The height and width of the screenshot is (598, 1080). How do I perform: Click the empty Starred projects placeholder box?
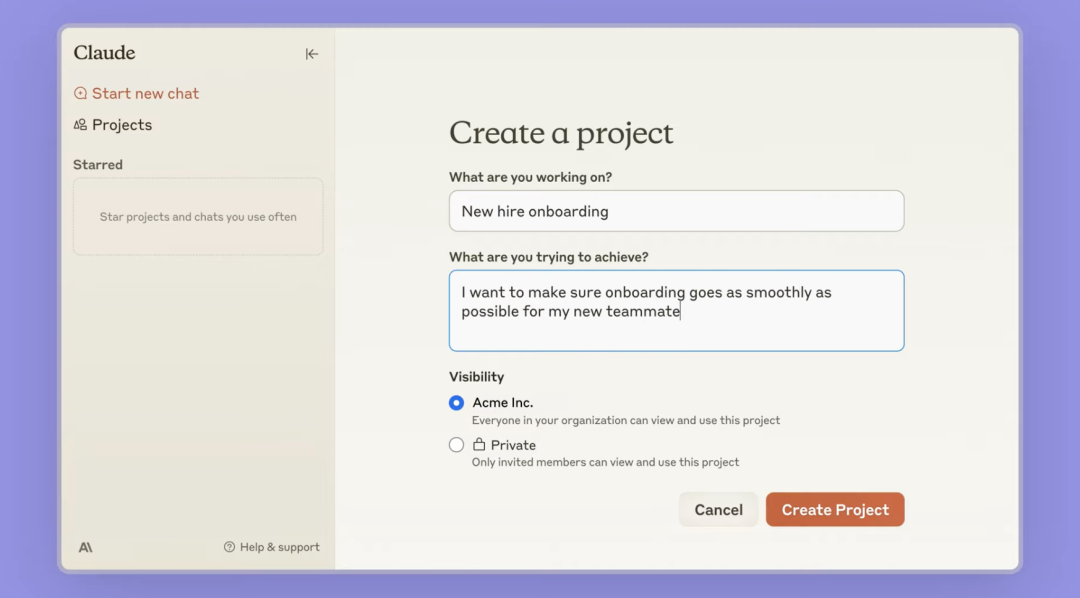pos(198,217)
